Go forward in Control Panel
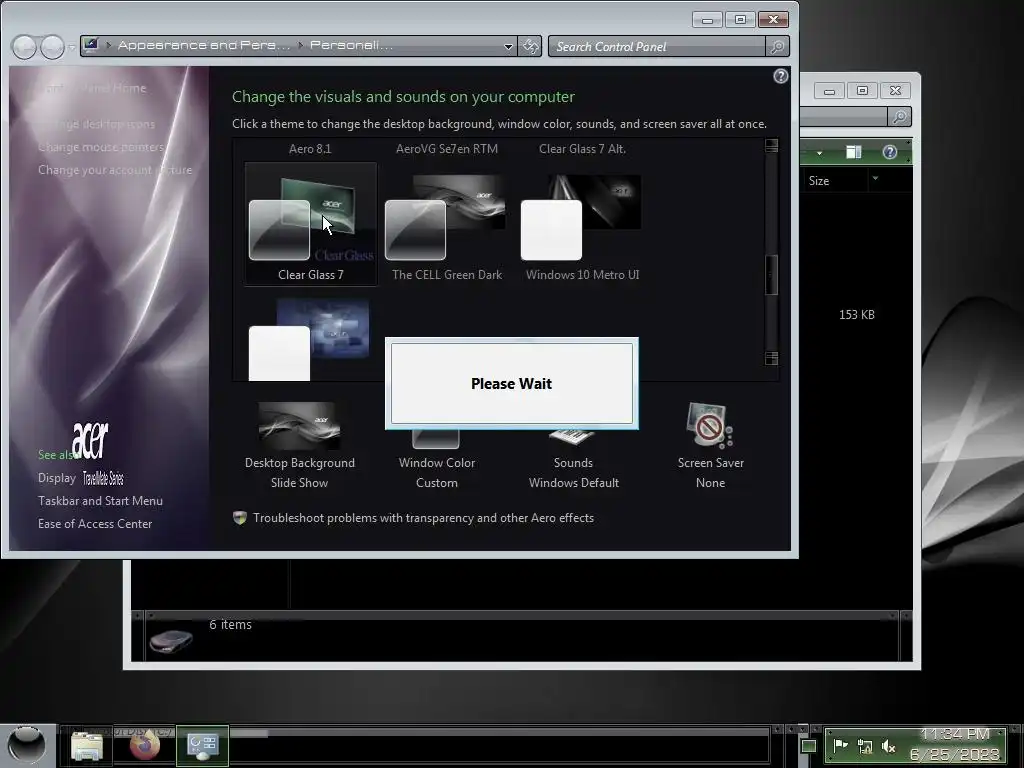The width and height of the screenshot is (1024, 768). pyautogui.click(x=52, y=46)
